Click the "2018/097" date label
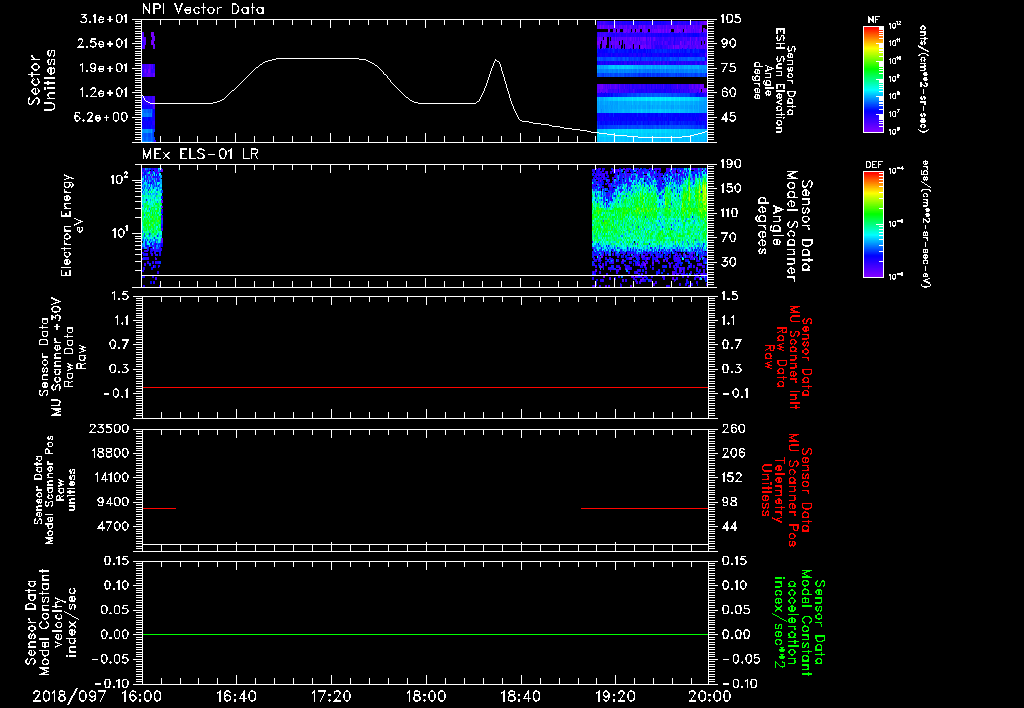The image size is (1024, 708). (x=68, y=697)
